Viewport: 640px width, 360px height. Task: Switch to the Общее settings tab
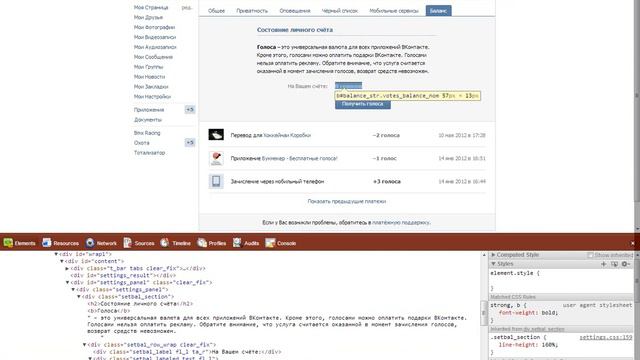216,11
